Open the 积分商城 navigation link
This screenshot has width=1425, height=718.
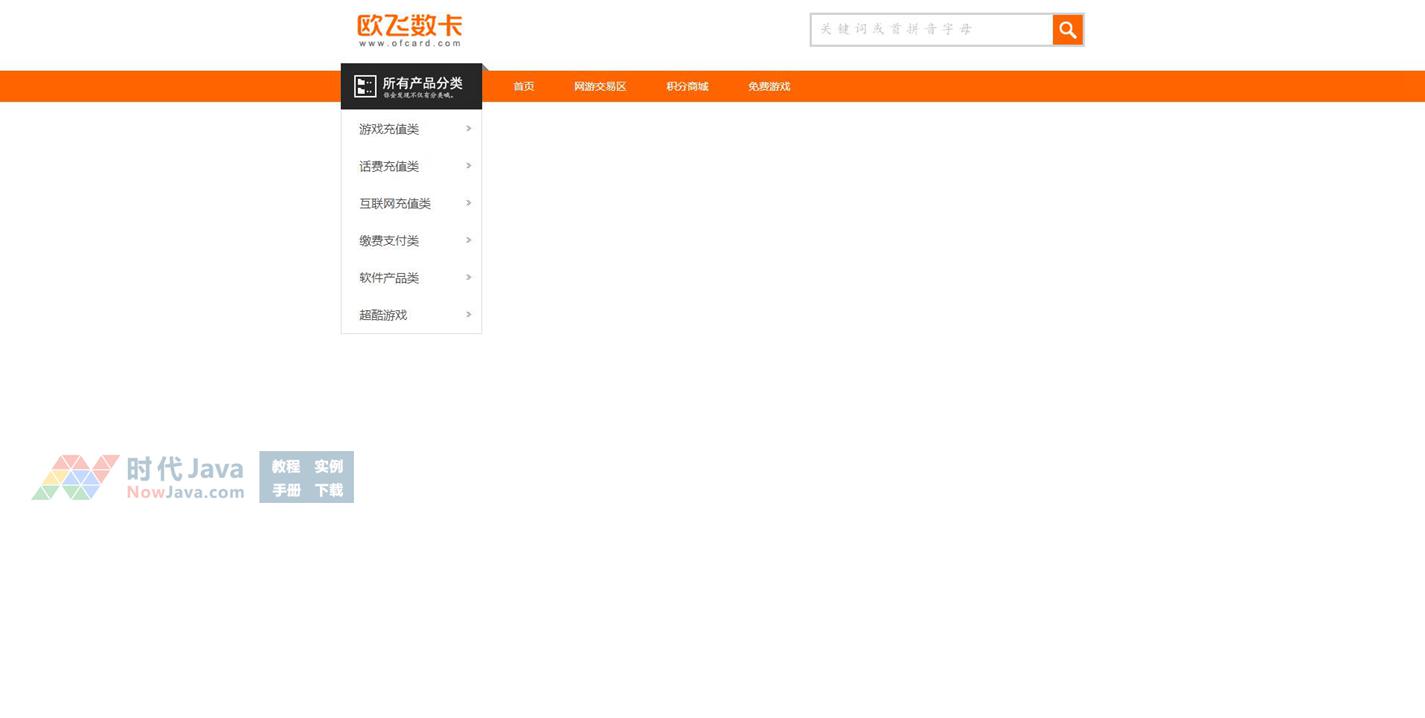point(687,87)
